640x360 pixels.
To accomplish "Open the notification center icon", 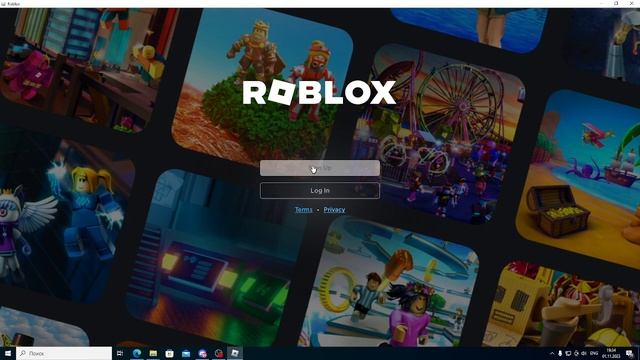I will coord(630,353).
